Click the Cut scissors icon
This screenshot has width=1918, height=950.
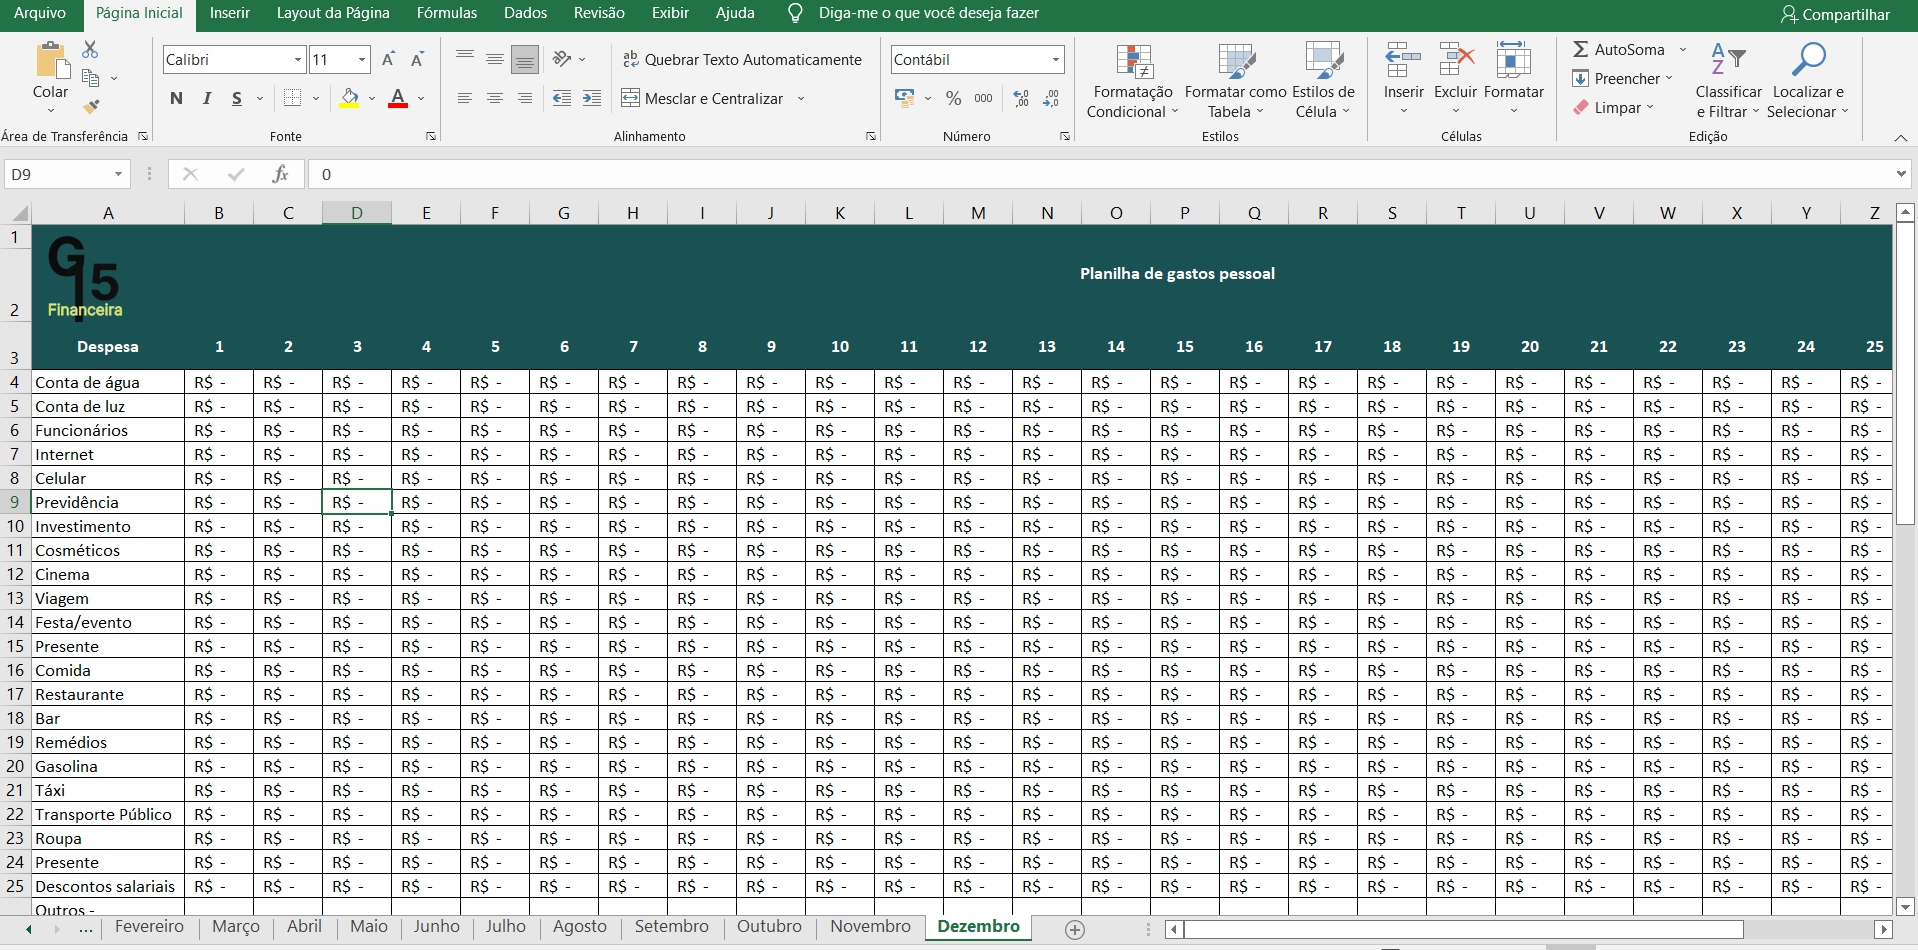coord(90,49)
